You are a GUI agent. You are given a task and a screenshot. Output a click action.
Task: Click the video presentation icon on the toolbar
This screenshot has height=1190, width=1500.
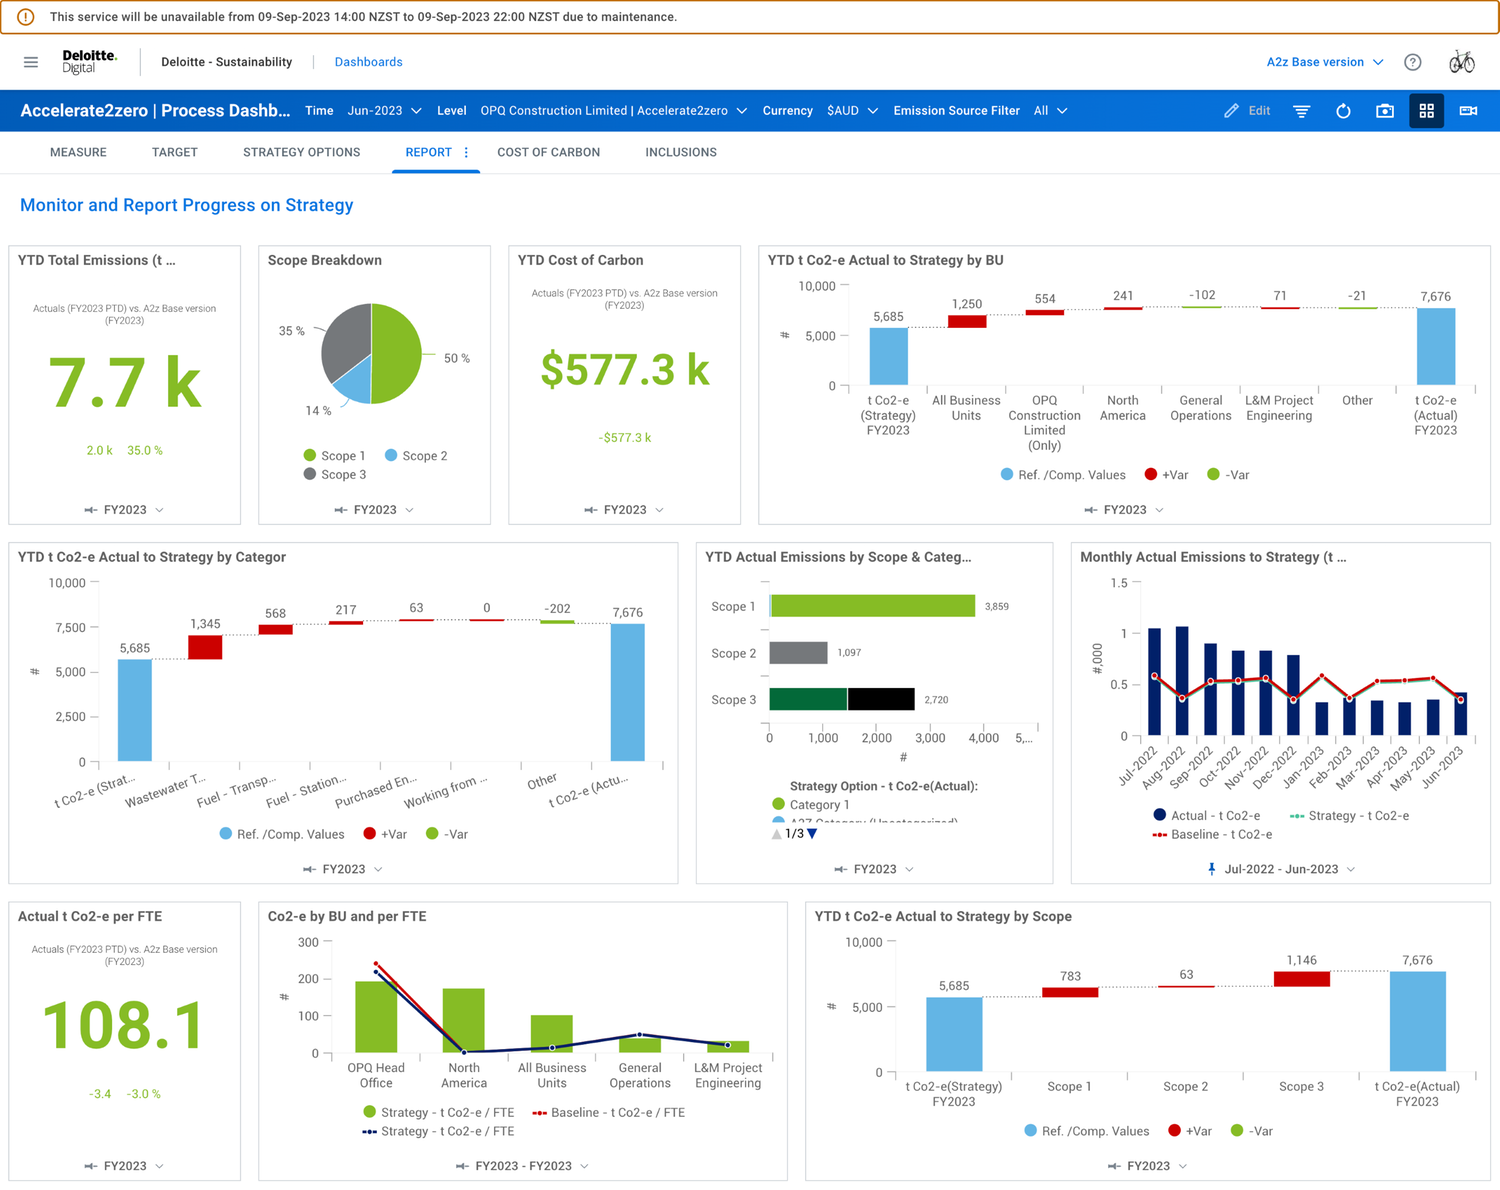click(x=1468, y=110)
